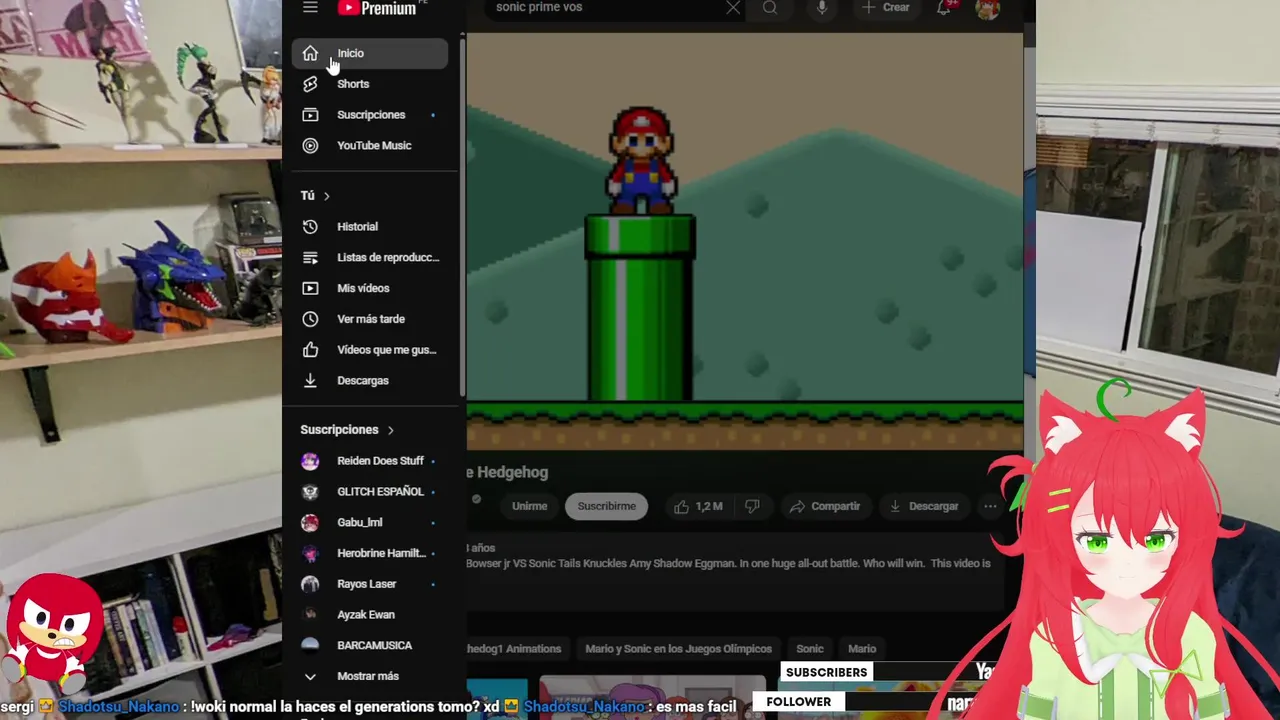The image size is (1280, 720).
Task: Open the account avatar menu
Action: [x=987, y=8]
